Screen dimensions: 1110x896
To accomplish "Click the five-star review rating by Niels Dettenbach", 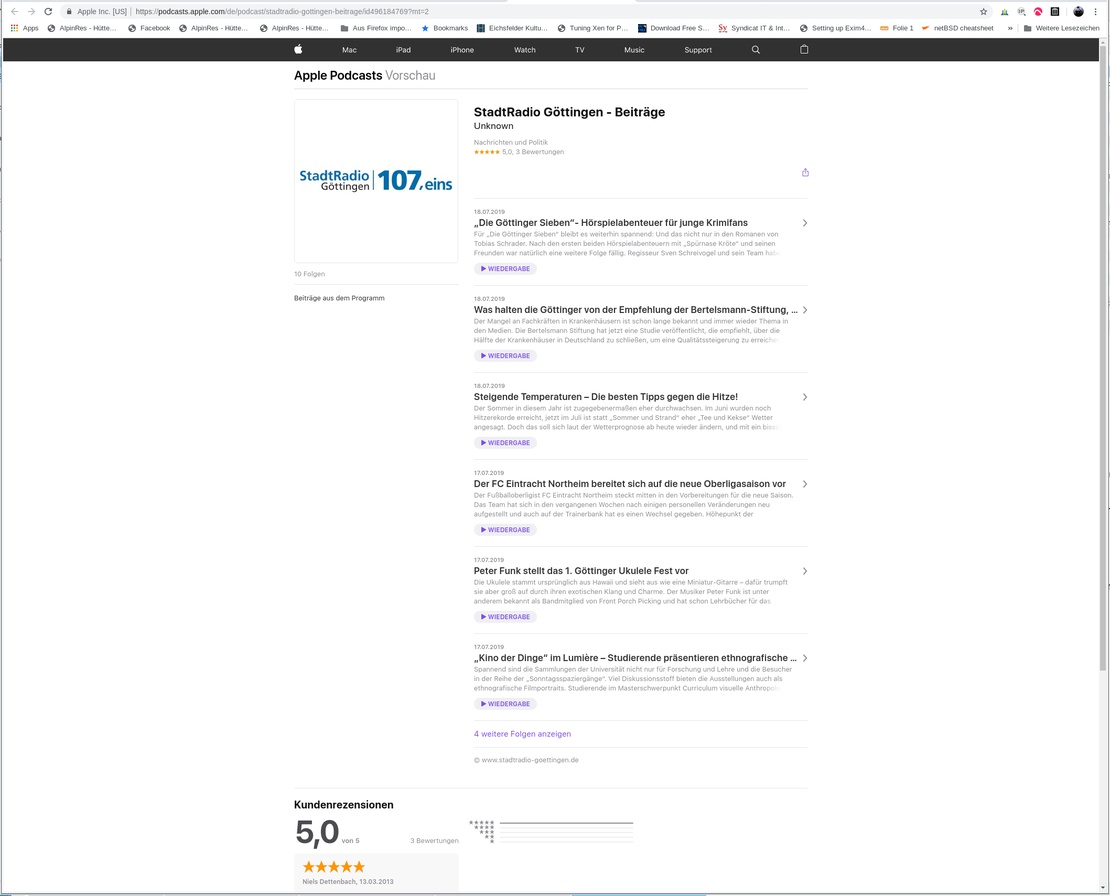I will coord(334,867).
